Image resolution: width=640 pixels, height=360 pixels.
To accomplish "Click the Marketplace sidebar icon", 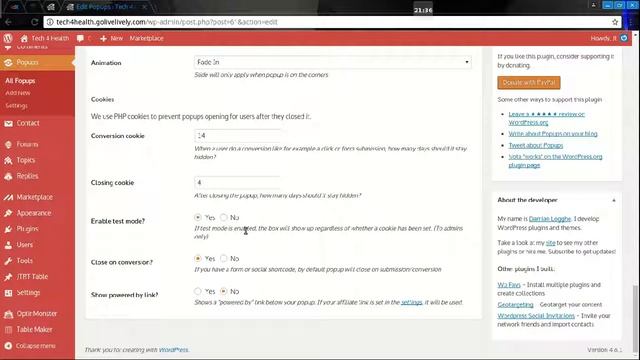I will [8, 197].
